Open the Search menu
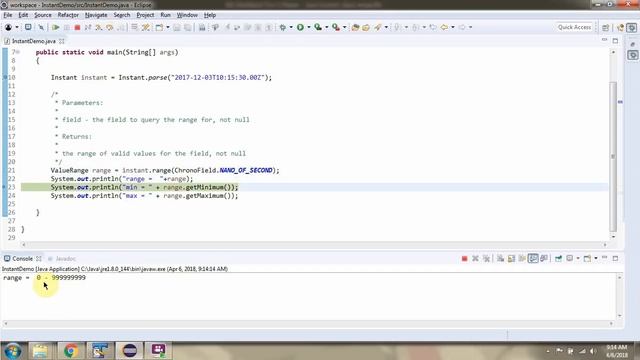The image size is (640, 360). [x=122, y=15]
